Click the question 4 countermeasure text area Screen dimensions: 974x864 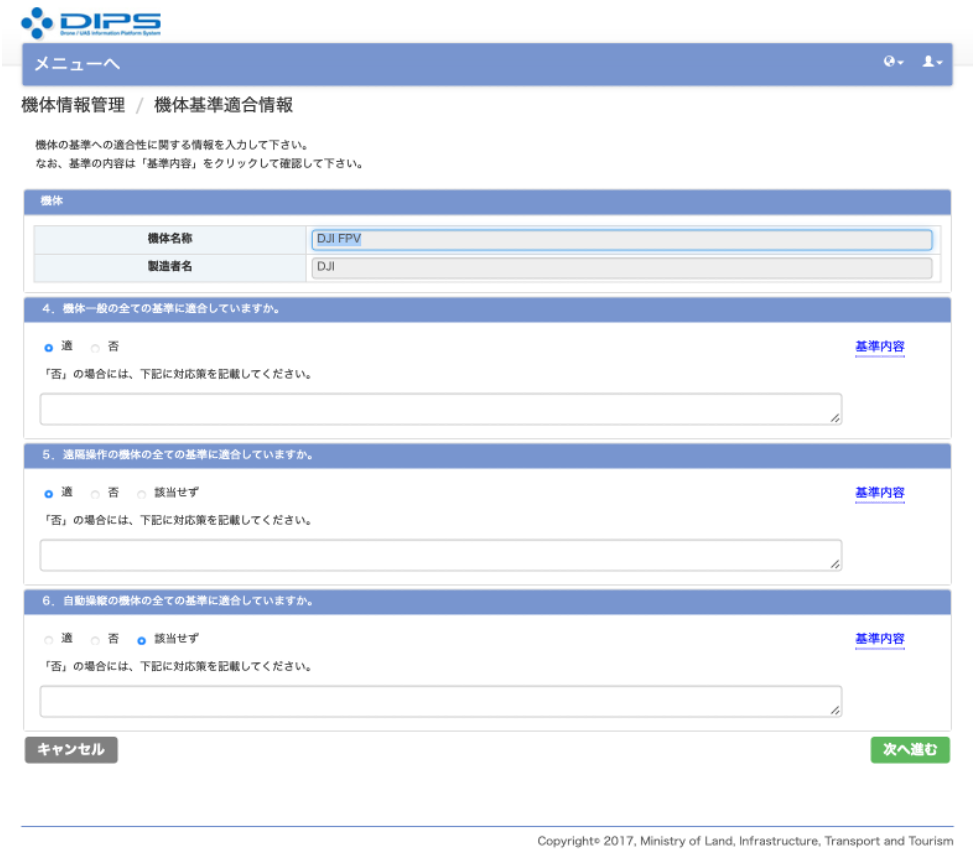pos(440,409)
